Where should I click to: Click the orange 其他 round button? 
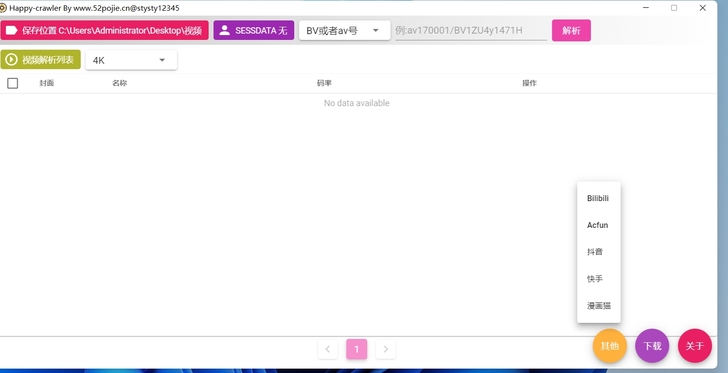tap(610, 346)
